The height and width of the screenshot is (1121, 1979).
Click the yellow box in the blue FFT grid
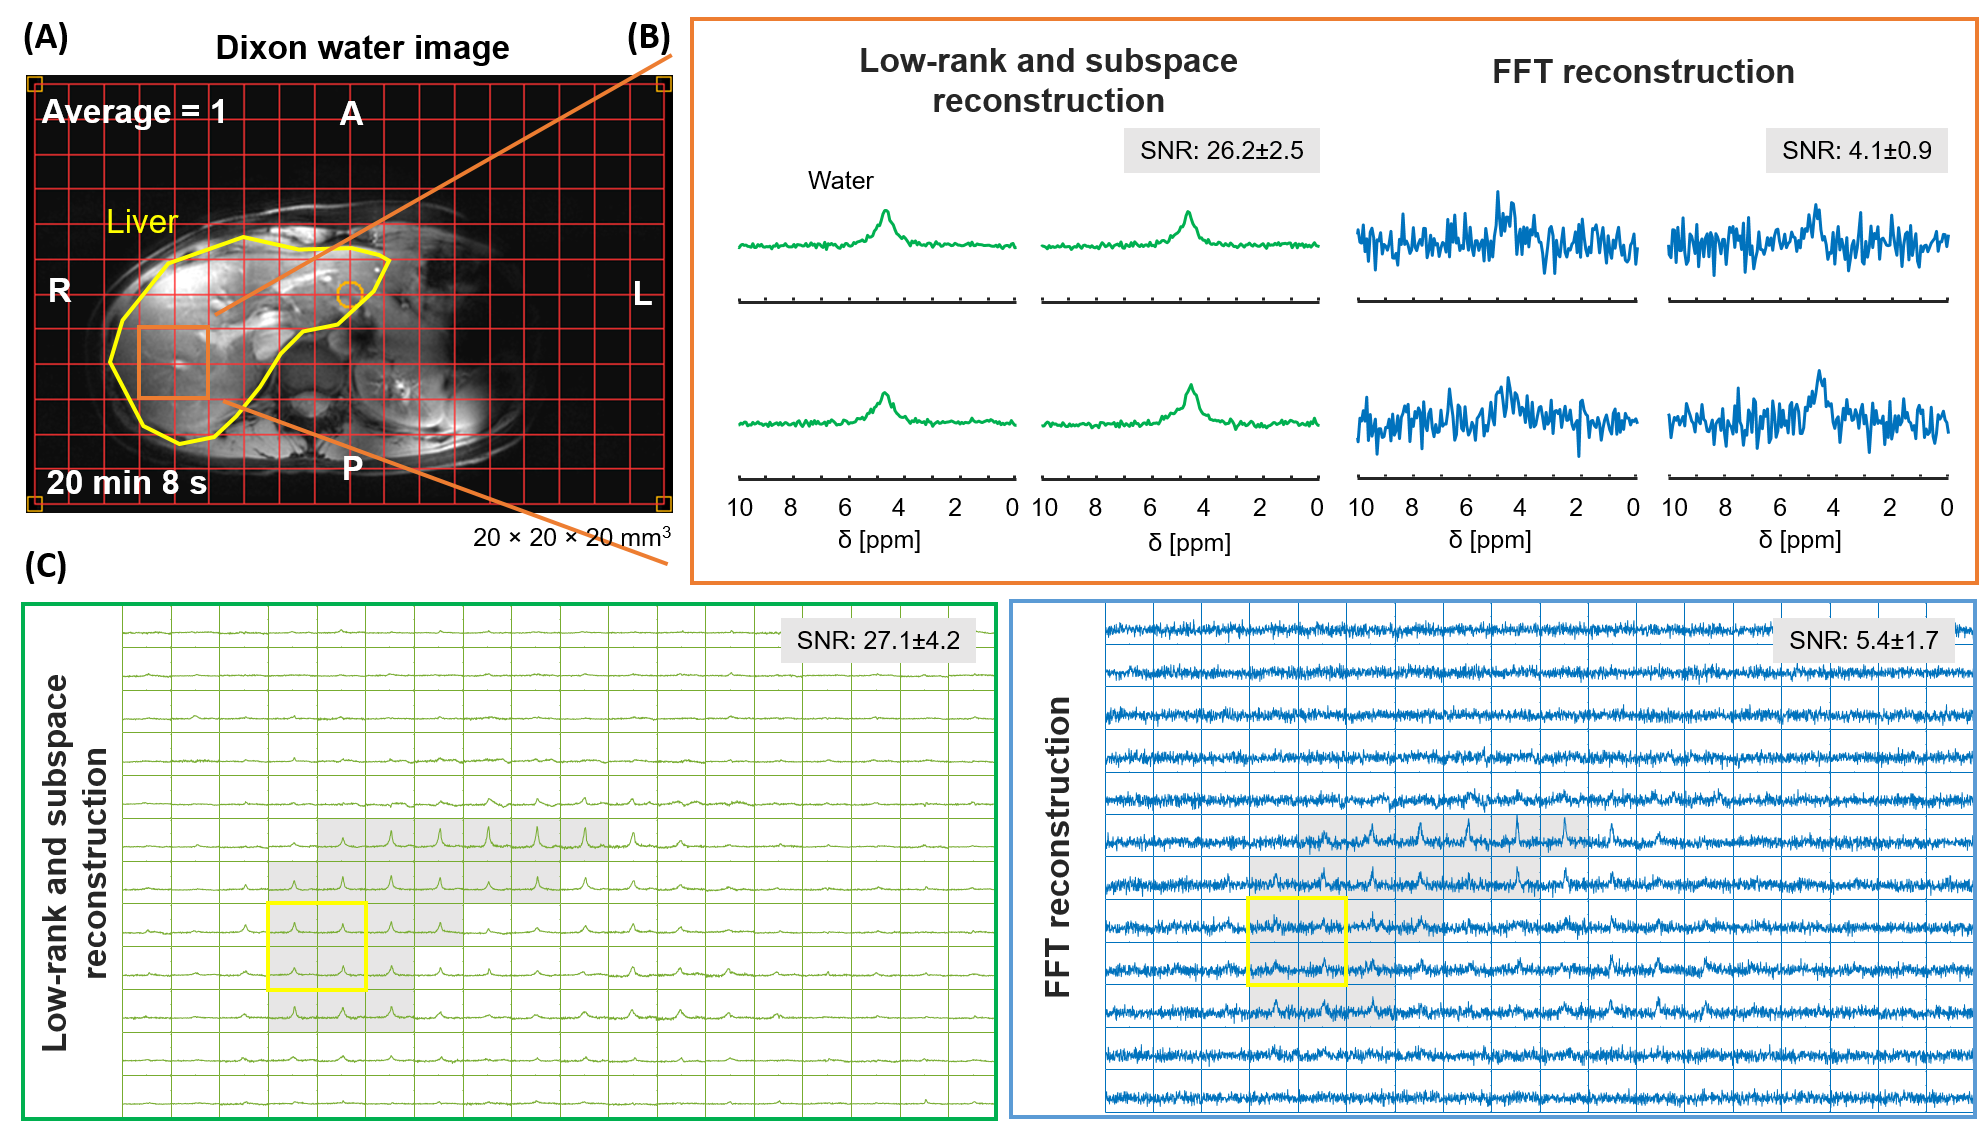(1297, 941)
